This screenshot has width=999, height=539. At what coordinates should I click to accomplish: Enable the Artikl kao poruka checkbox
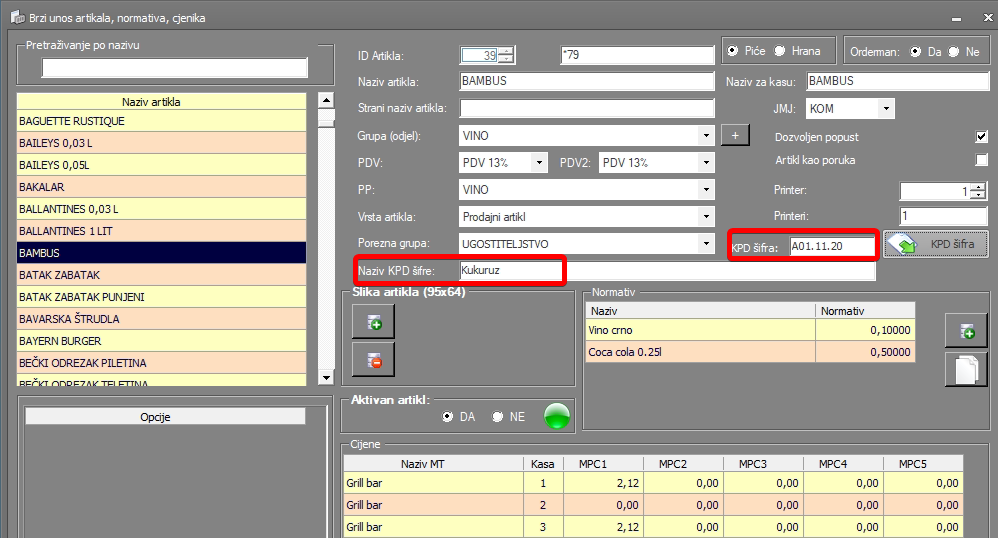(981, 160)
